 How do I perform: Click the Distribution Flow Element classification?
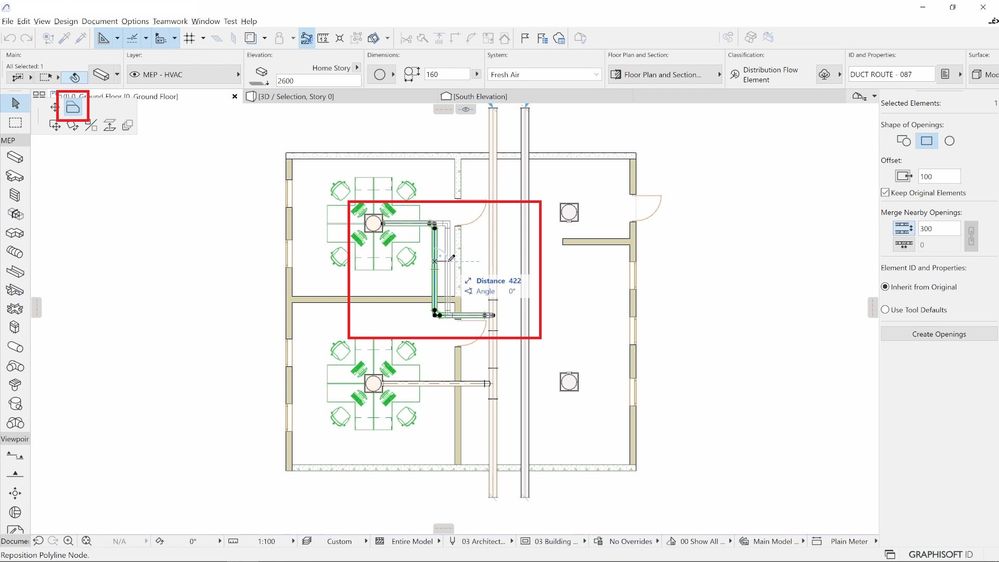click(770, 75)
